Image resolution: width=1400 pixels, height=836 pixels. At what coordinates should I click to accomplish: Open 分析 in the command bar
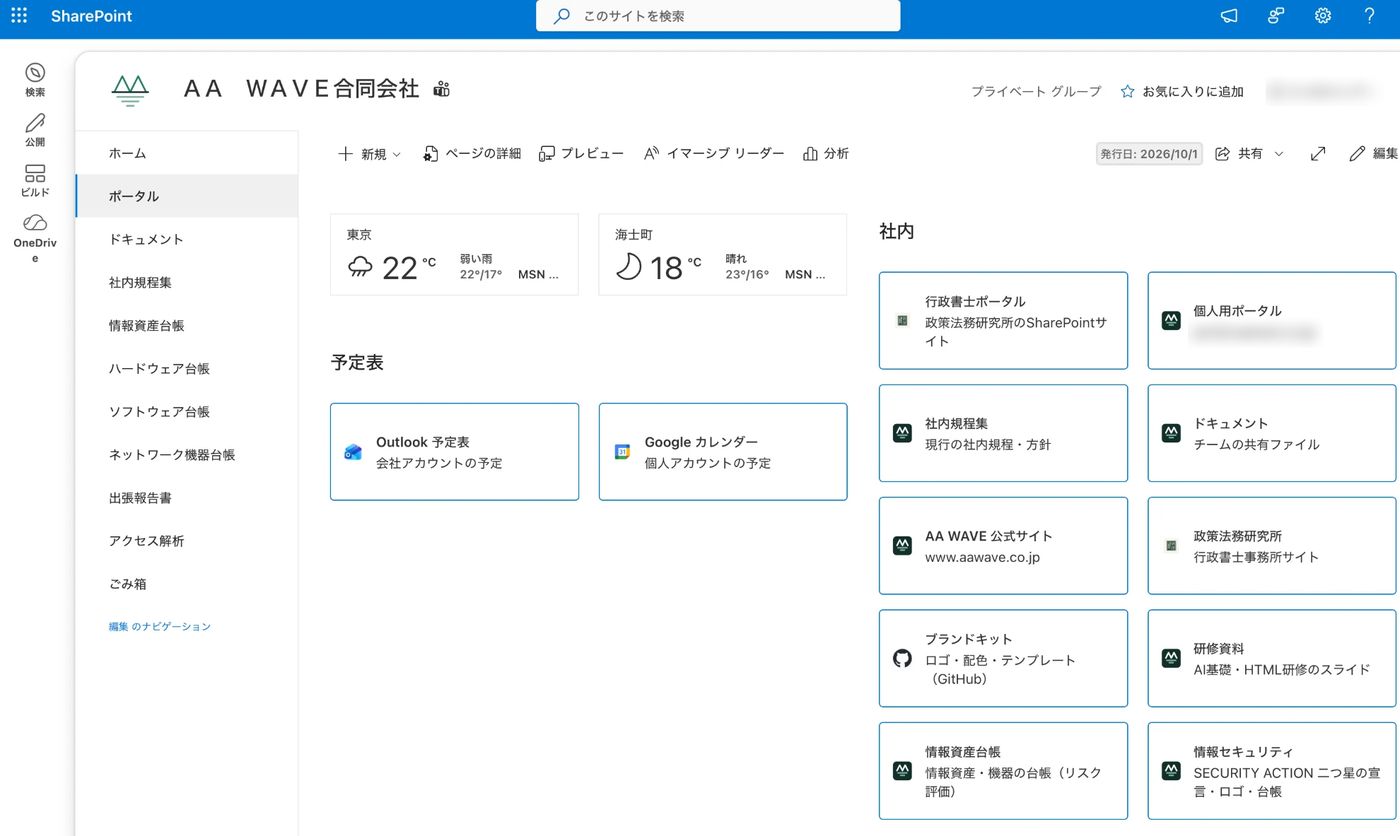point(826,153)
